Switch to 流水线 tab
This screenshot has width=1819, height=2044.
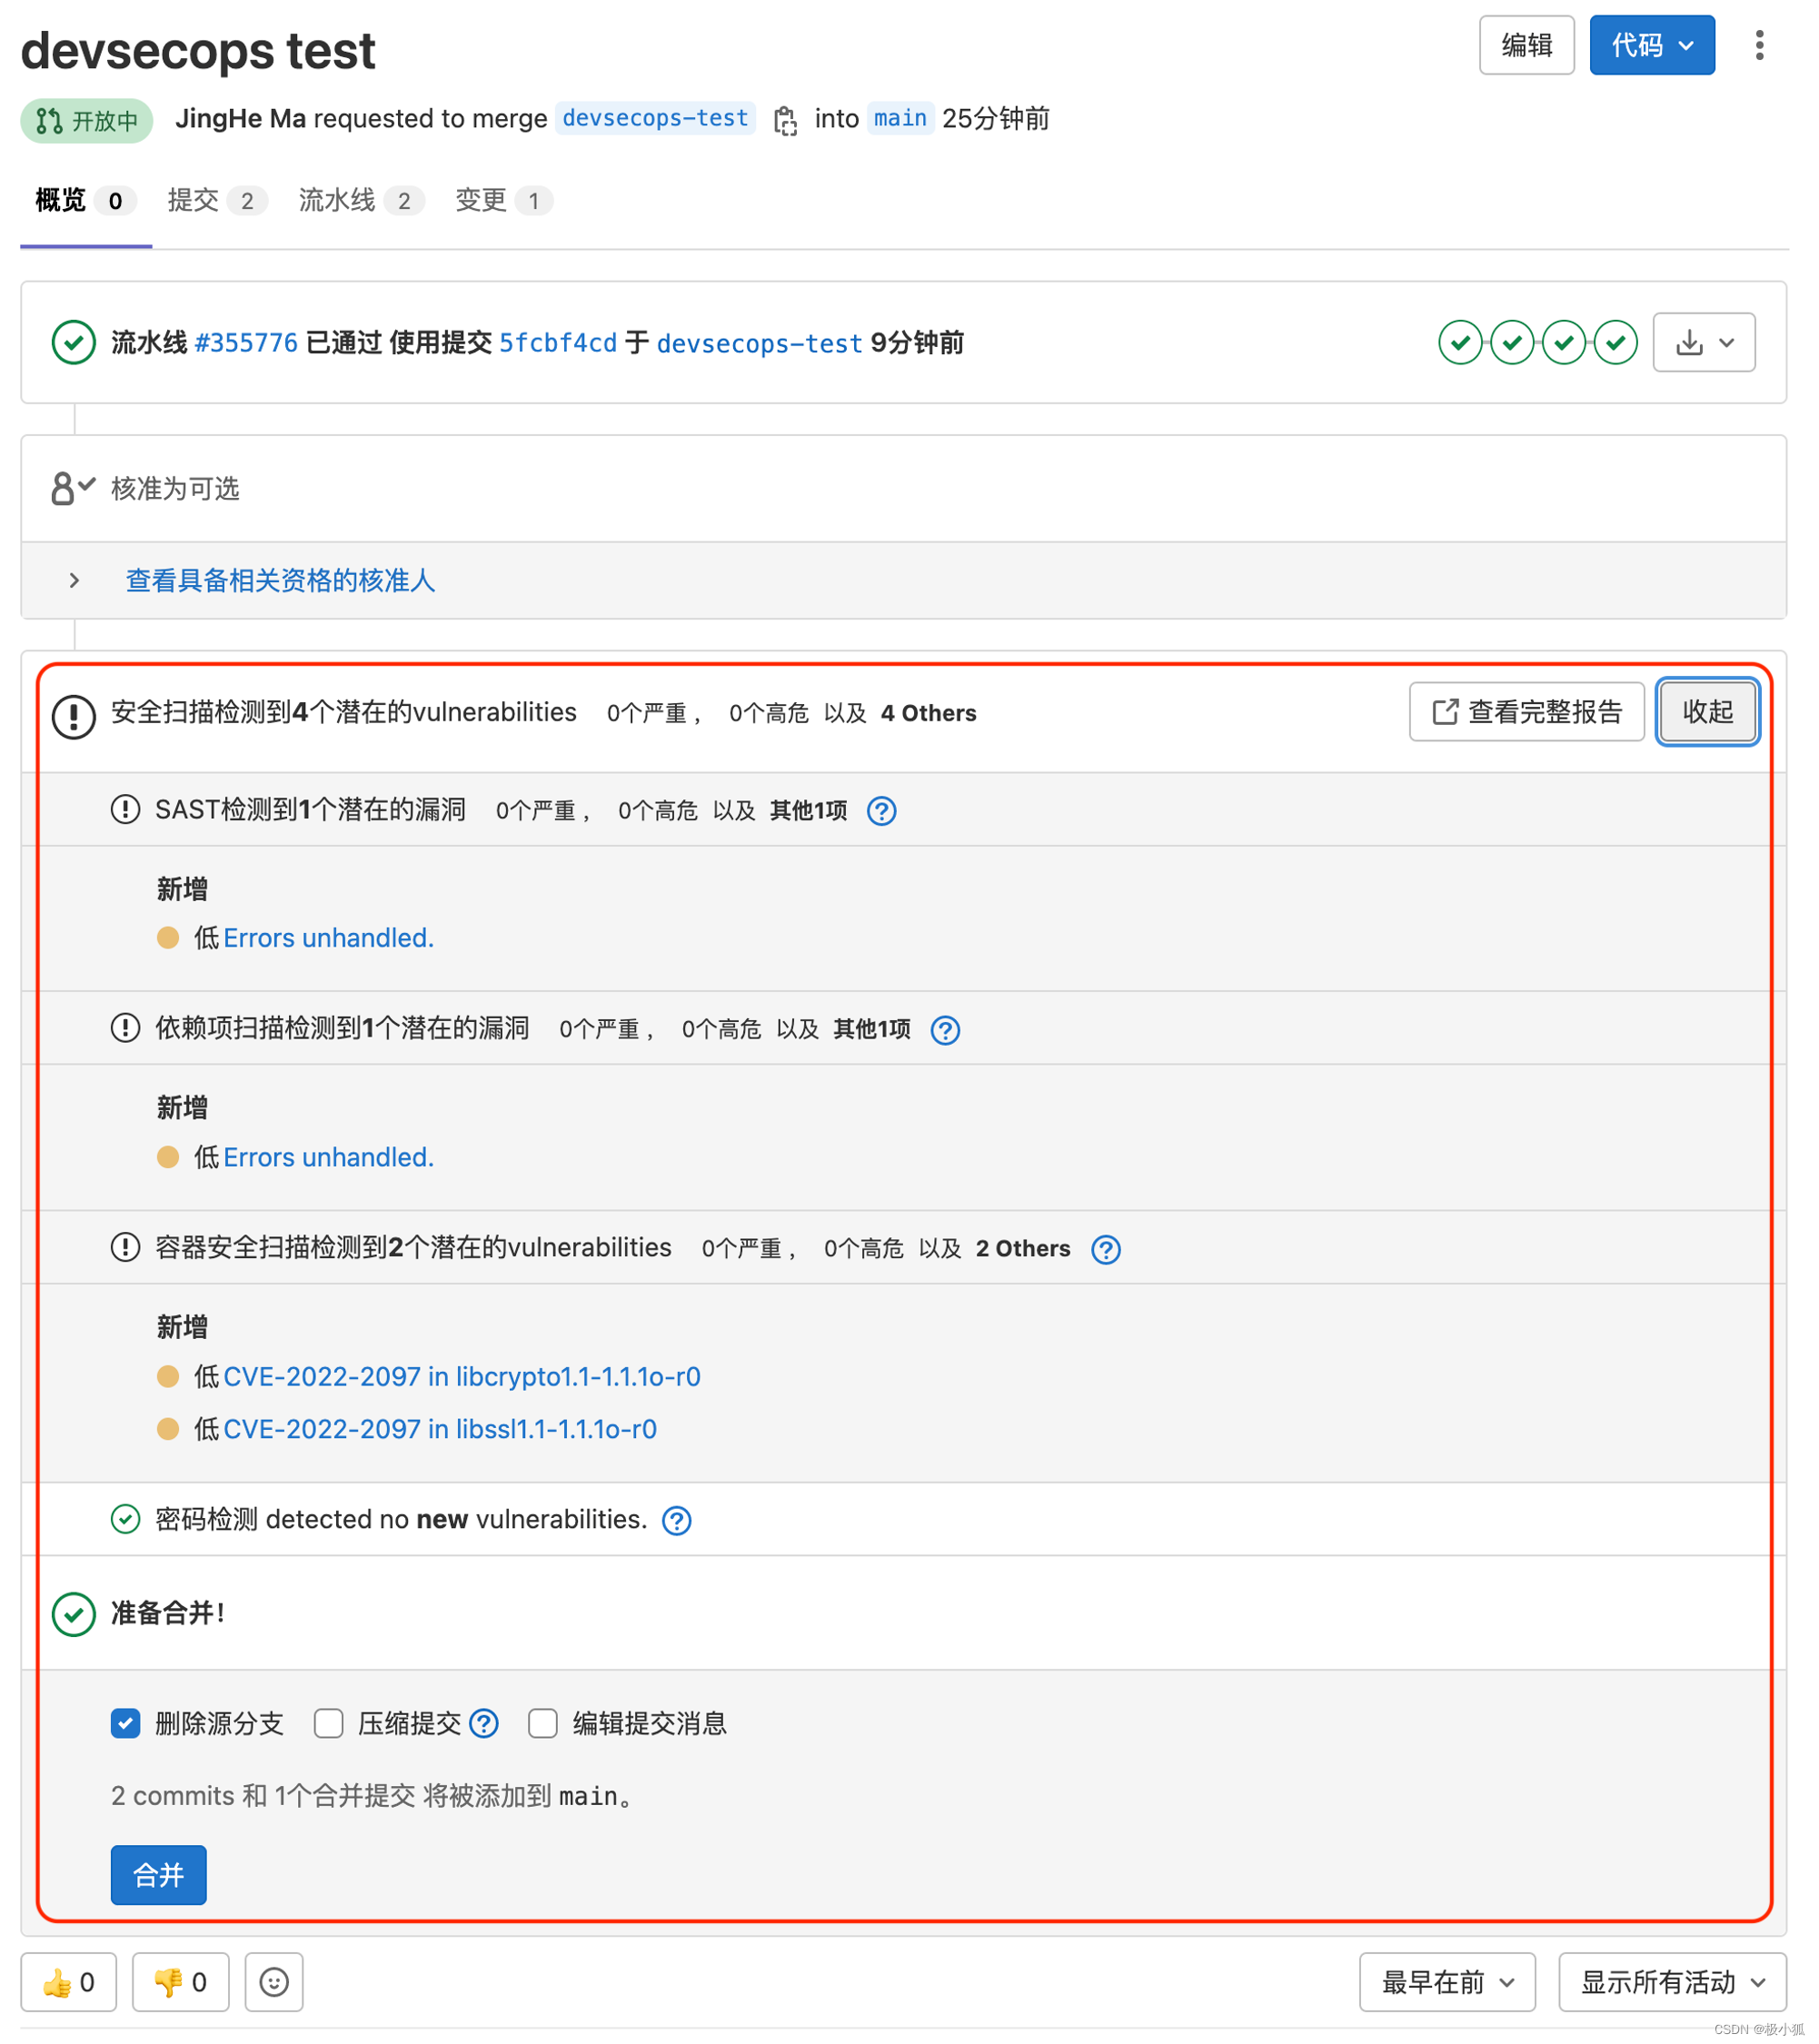(x=361, y=201)
